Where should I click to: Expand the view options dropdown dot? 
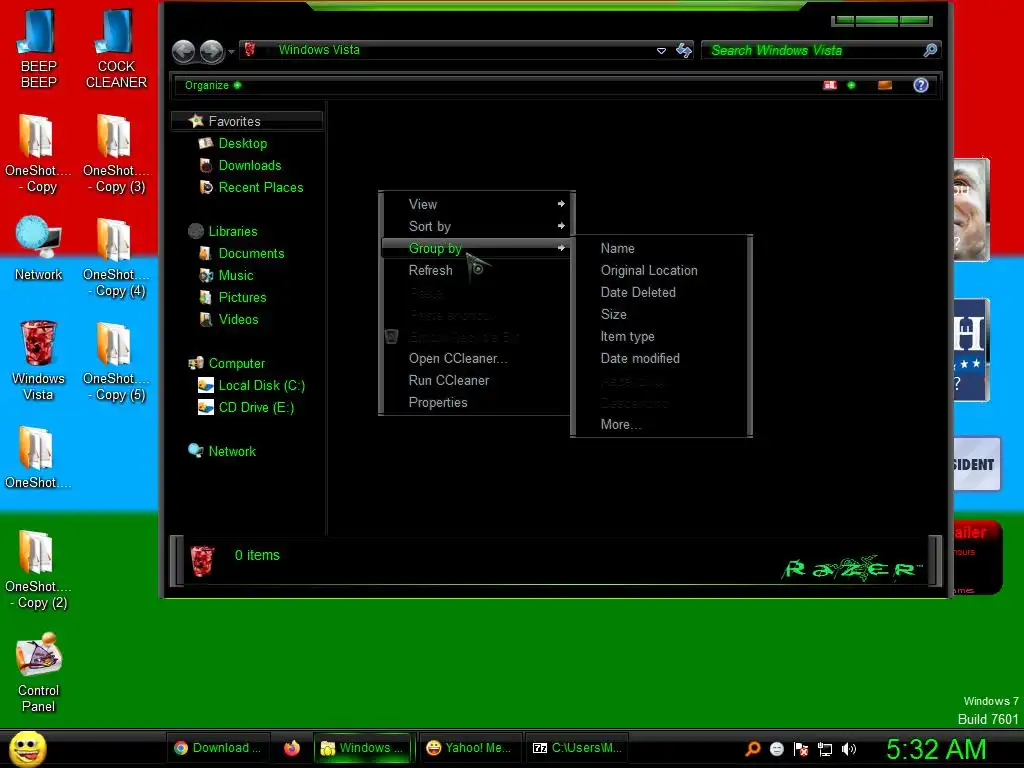click(851, 85)
